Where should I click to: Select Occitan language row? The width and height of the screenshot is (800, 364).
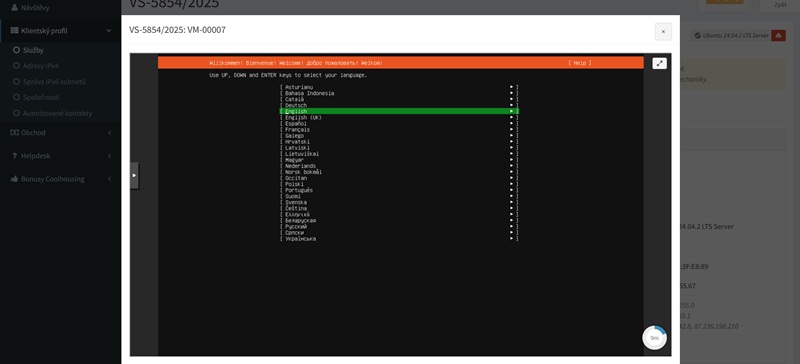(x=399, y=178)
